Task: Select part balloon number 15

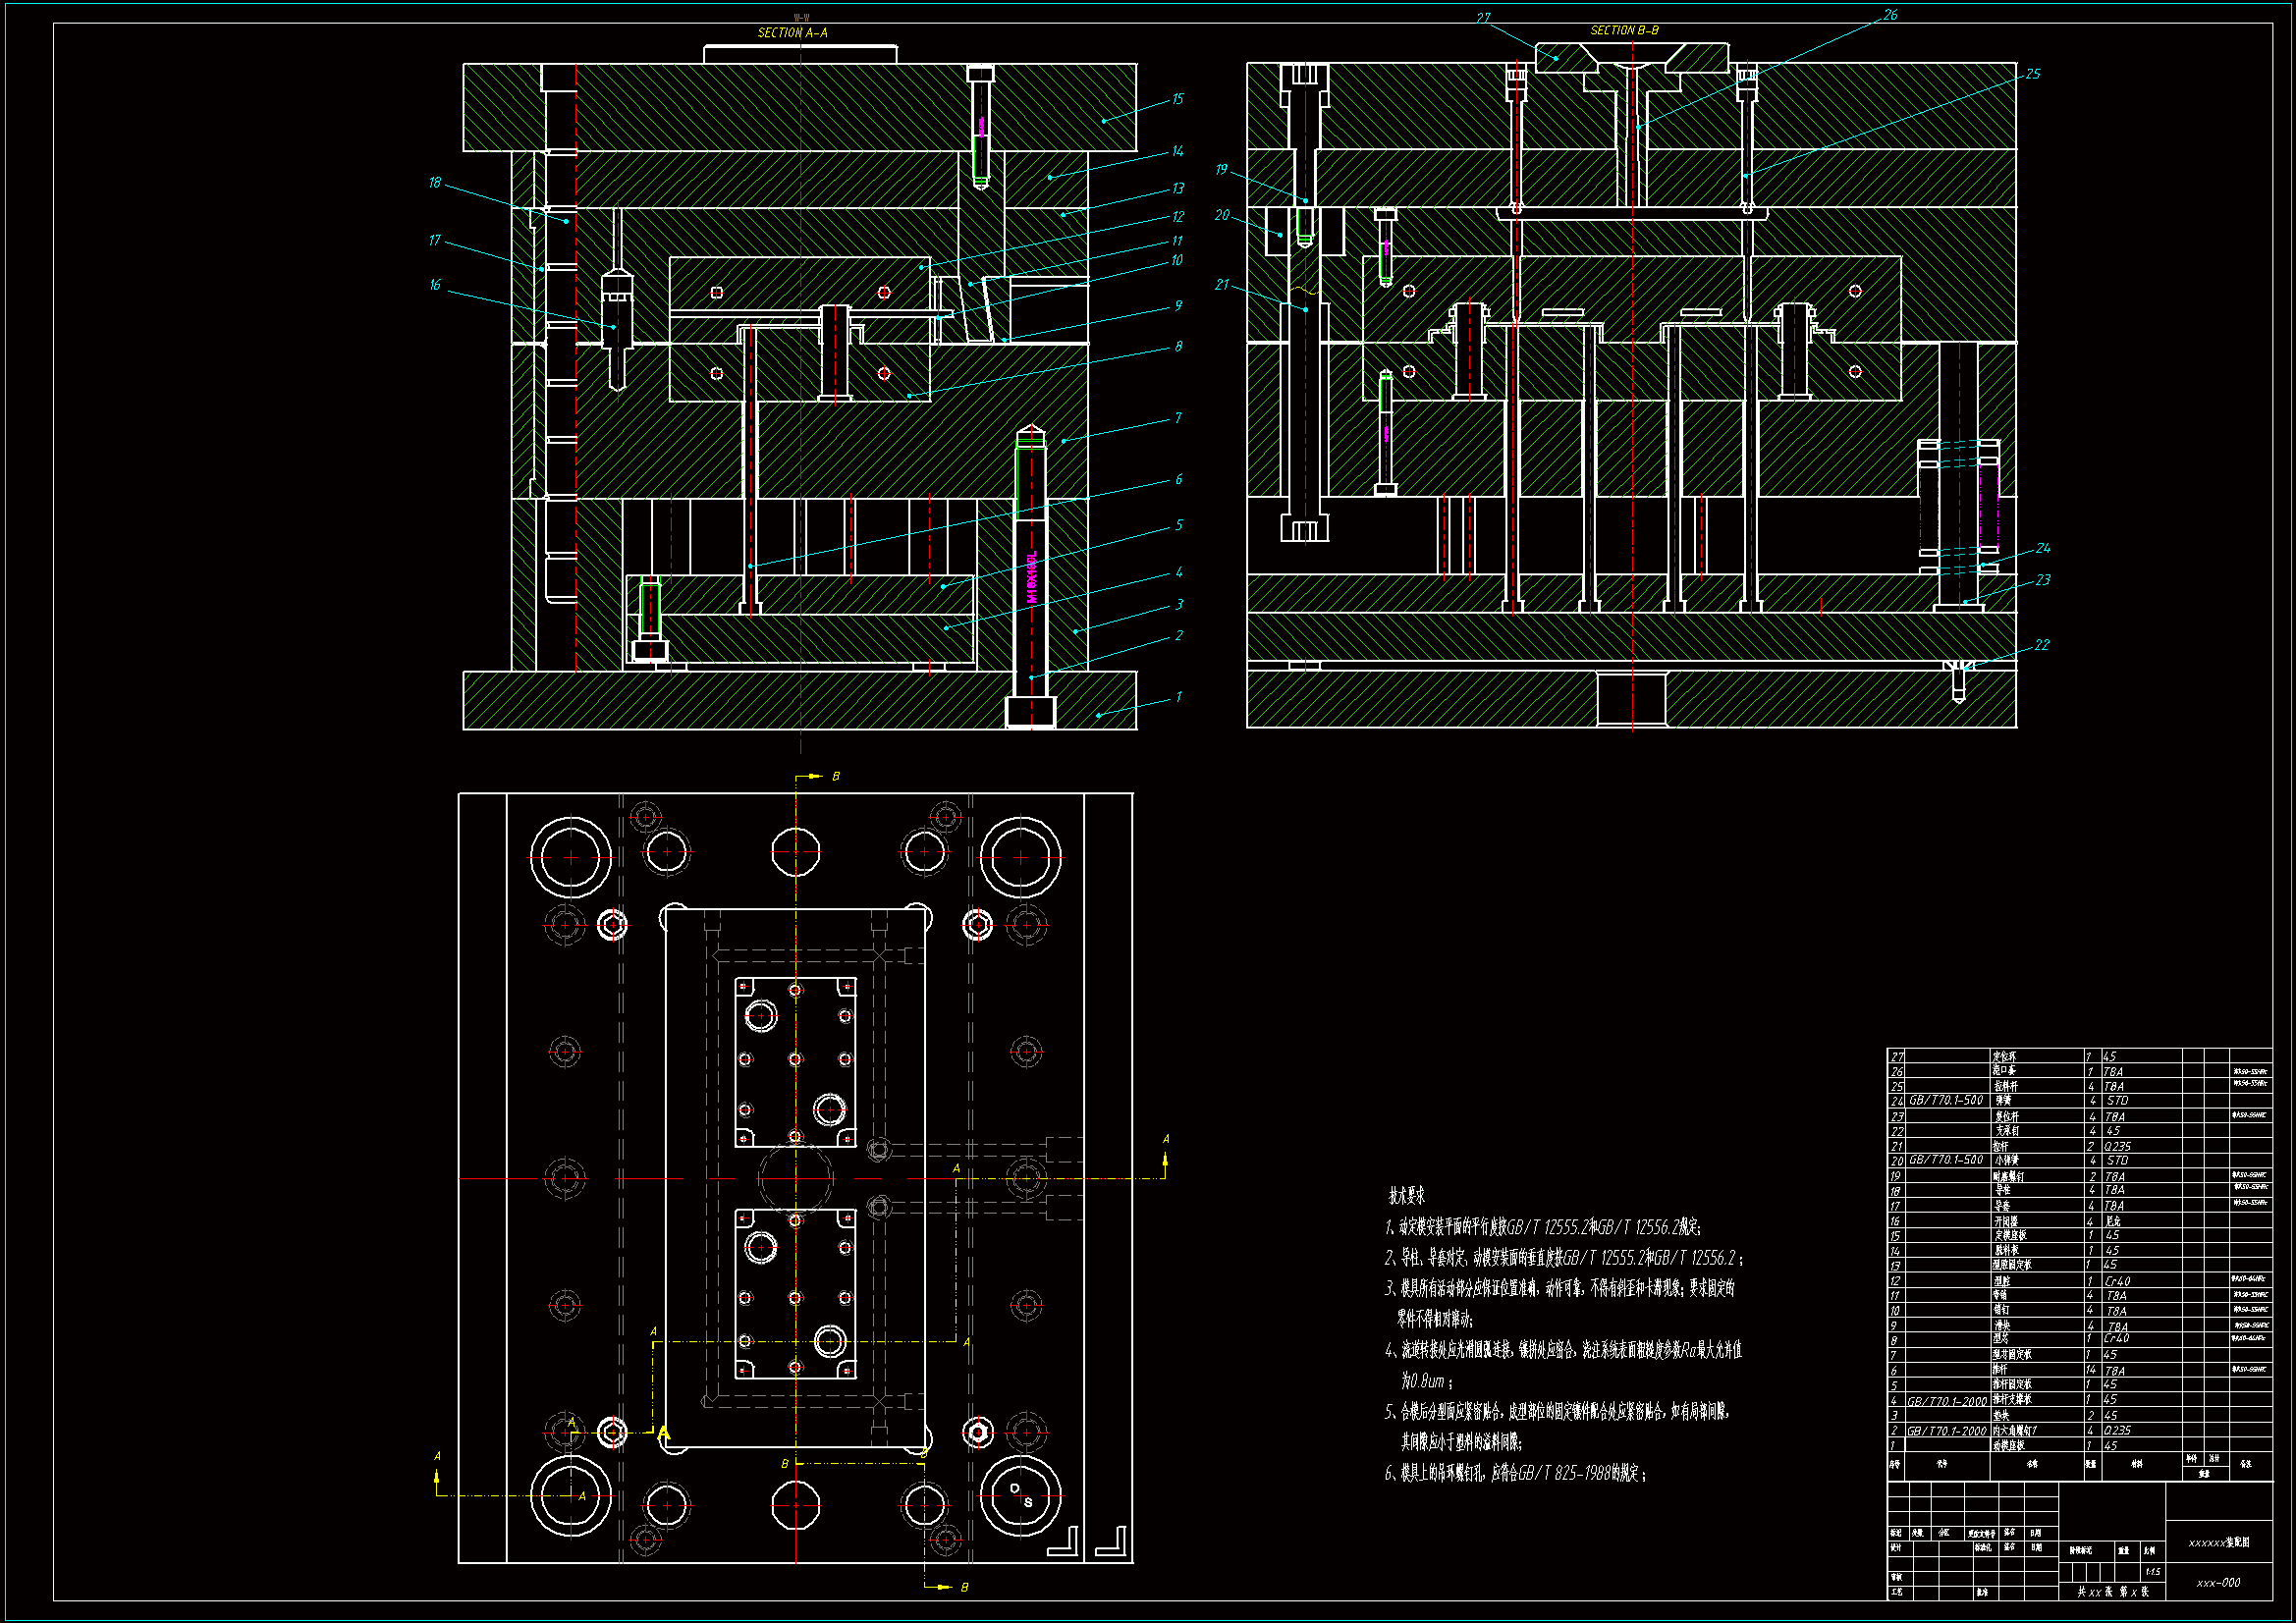Action: point(1177,99)
